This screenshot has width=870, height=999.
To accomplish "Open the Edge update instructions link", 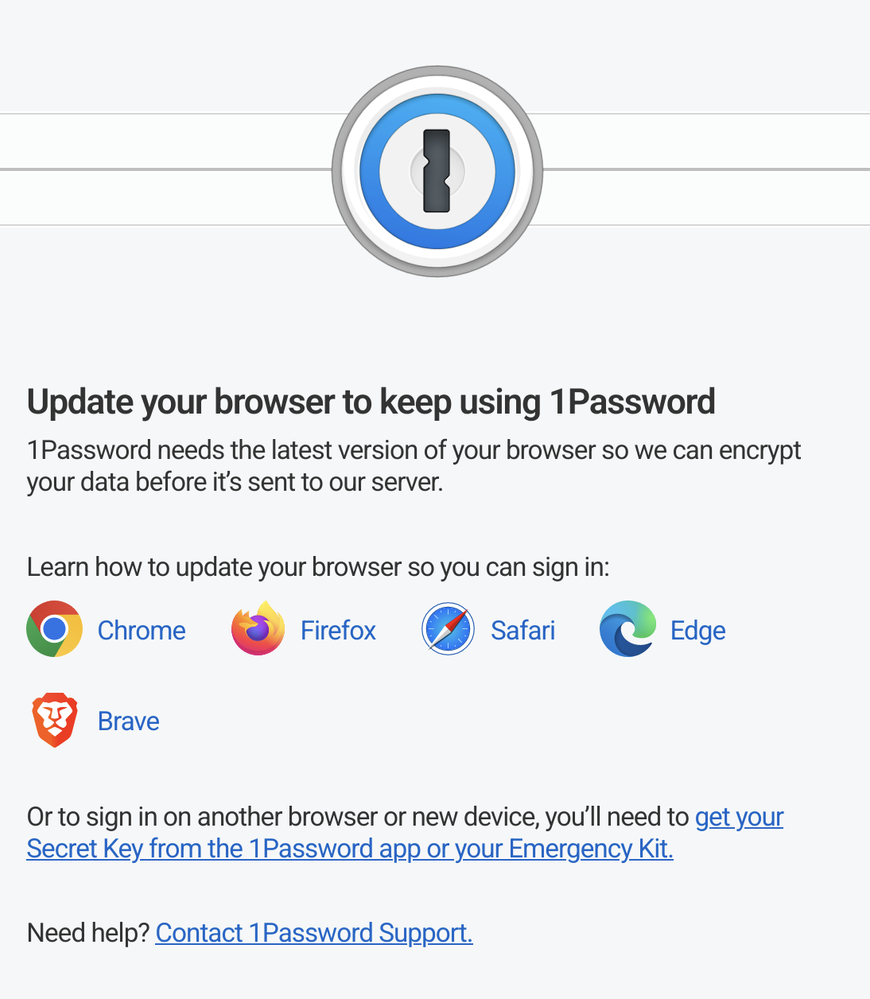I will [x=698, y=630].
